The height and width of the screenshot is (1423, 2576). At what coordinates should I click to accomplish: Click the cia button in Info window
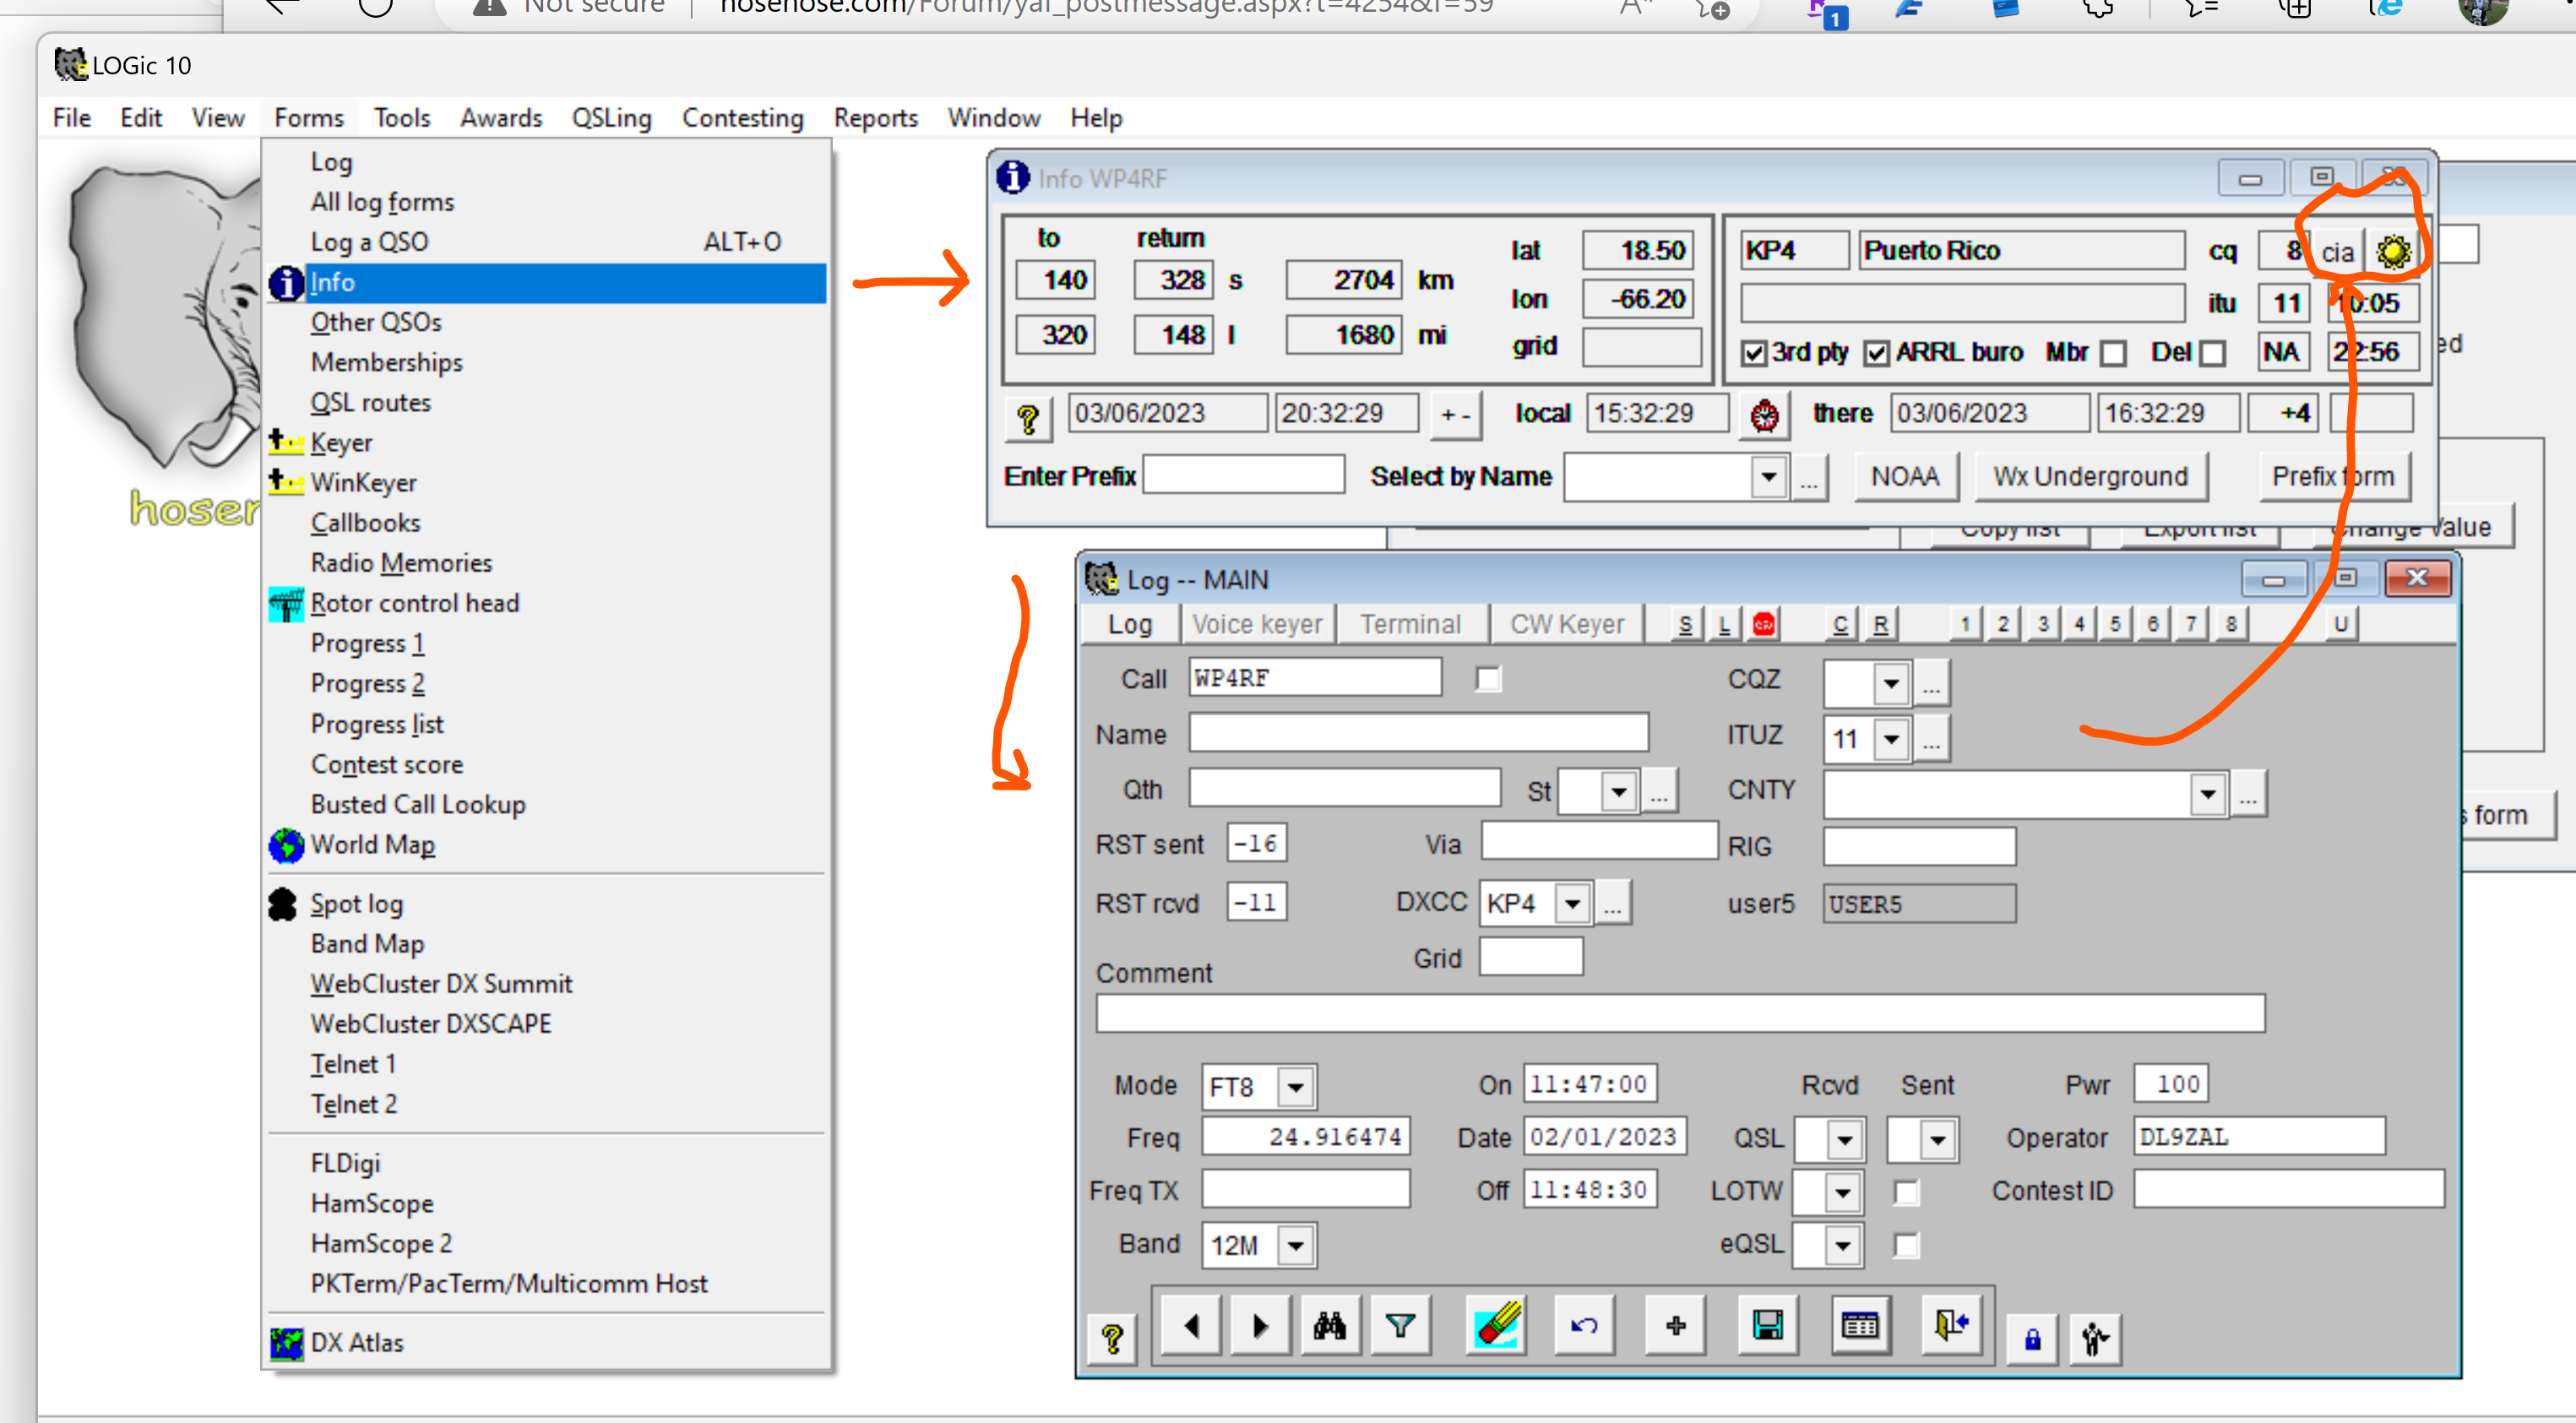point(2337,253)
